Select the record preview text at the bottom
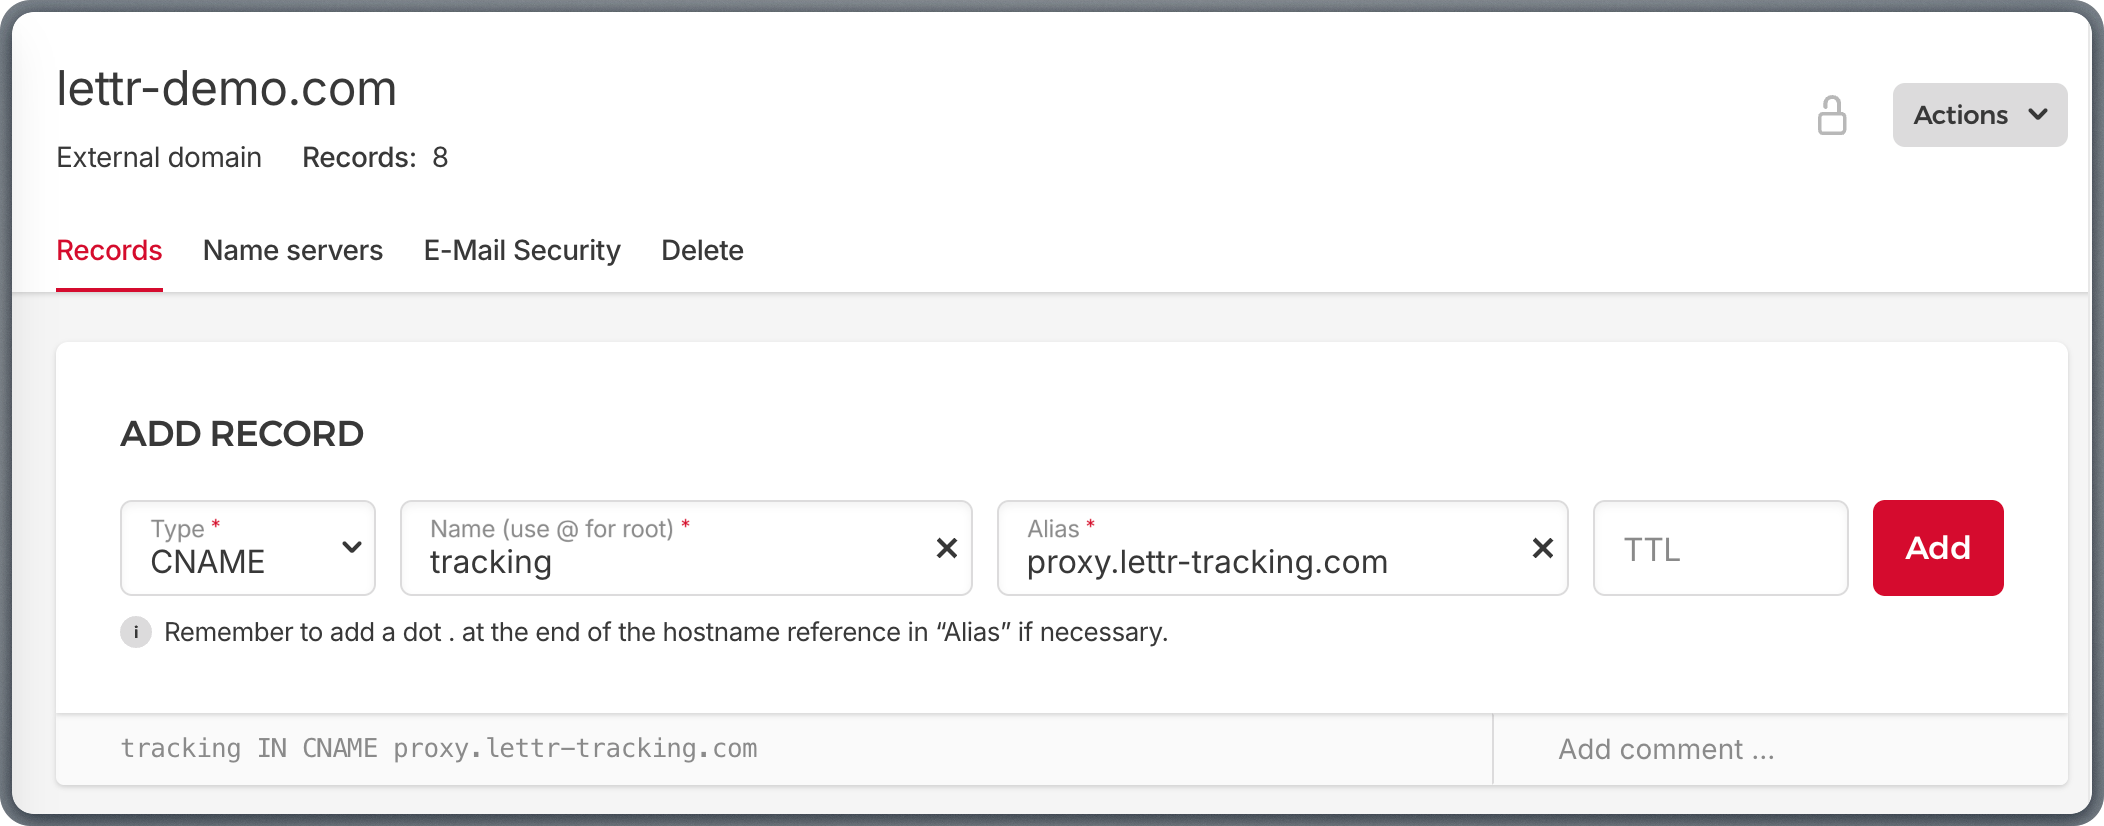2104x826 pixels. click(440, 748)
